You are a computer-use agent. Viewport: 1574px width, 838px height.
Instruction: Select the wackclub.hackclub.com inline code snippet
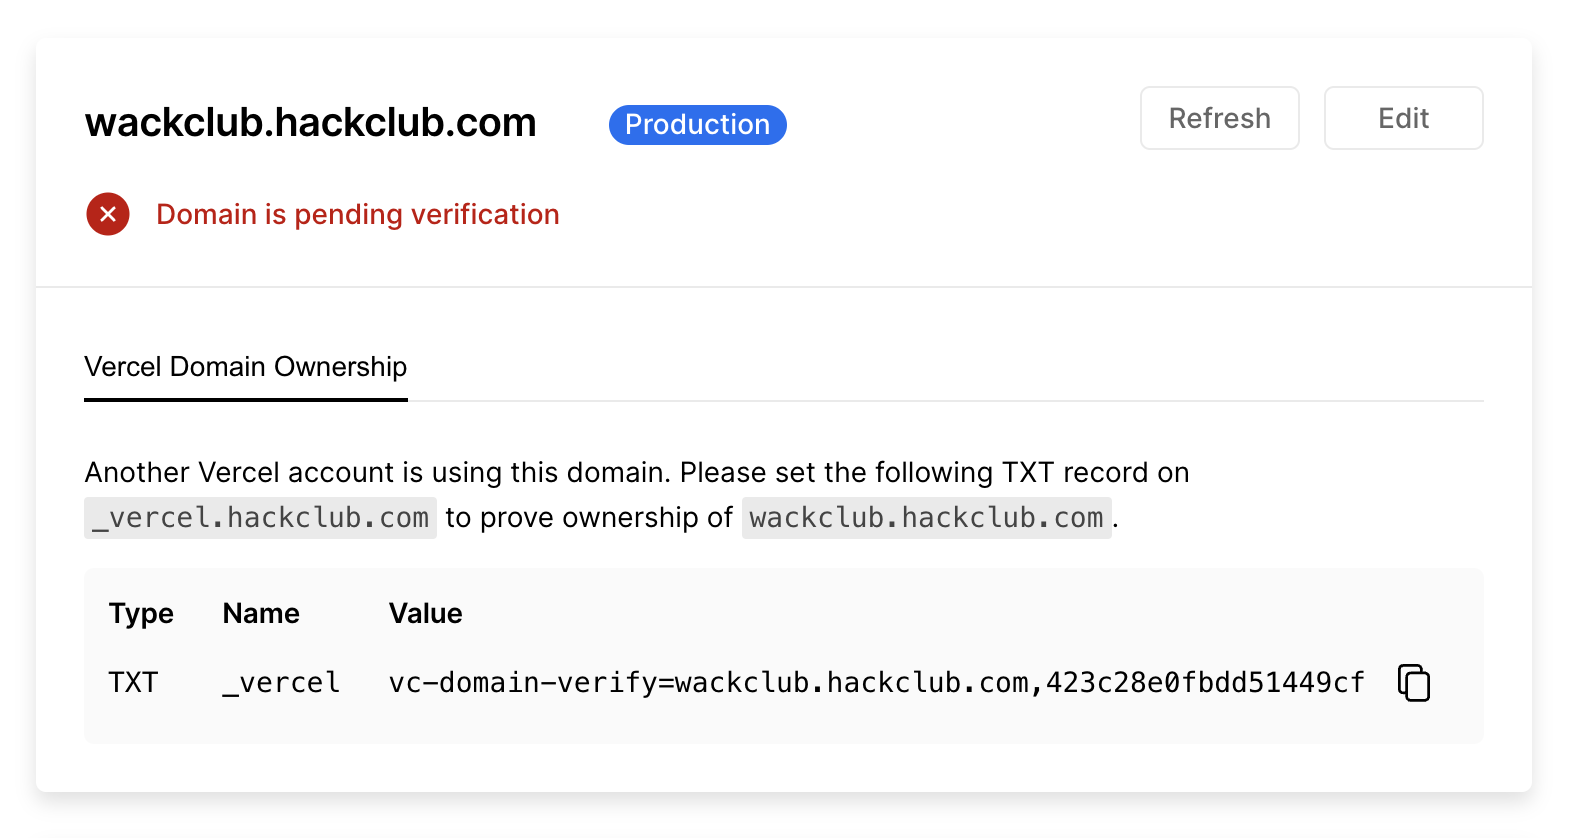[926, 518]
